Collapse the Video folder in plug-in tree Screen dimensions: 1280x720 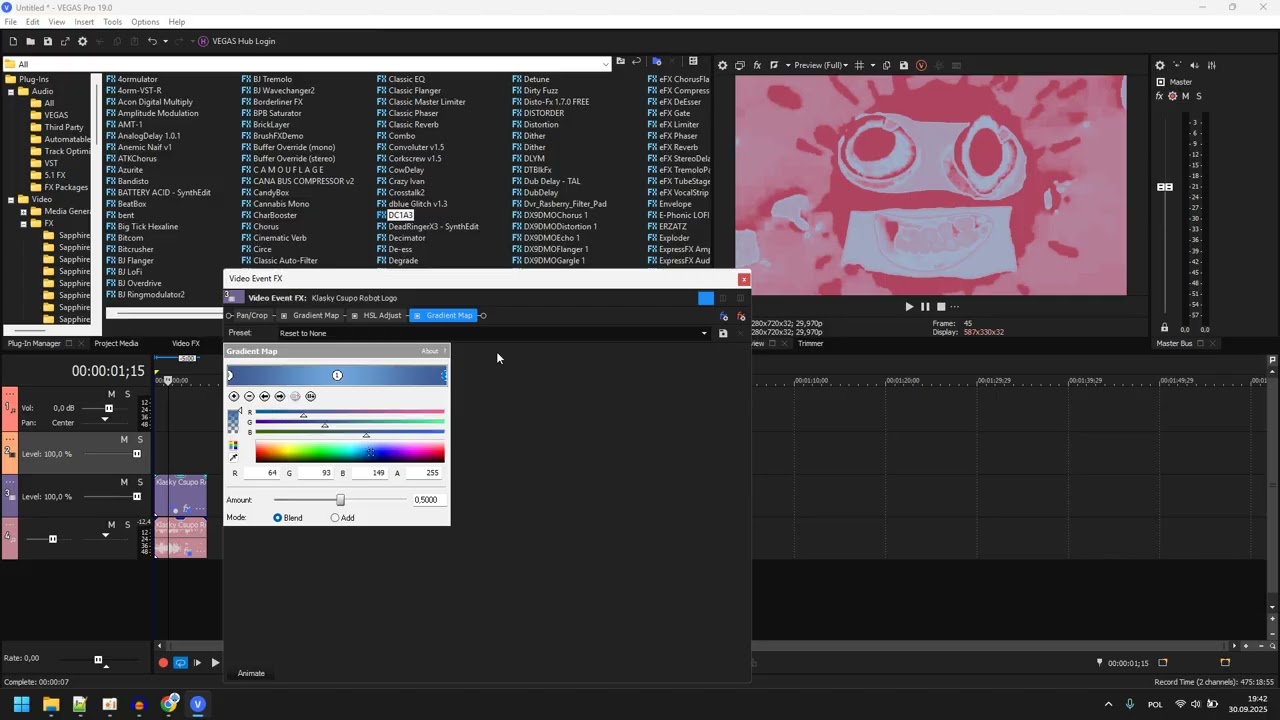pos(11,199)
